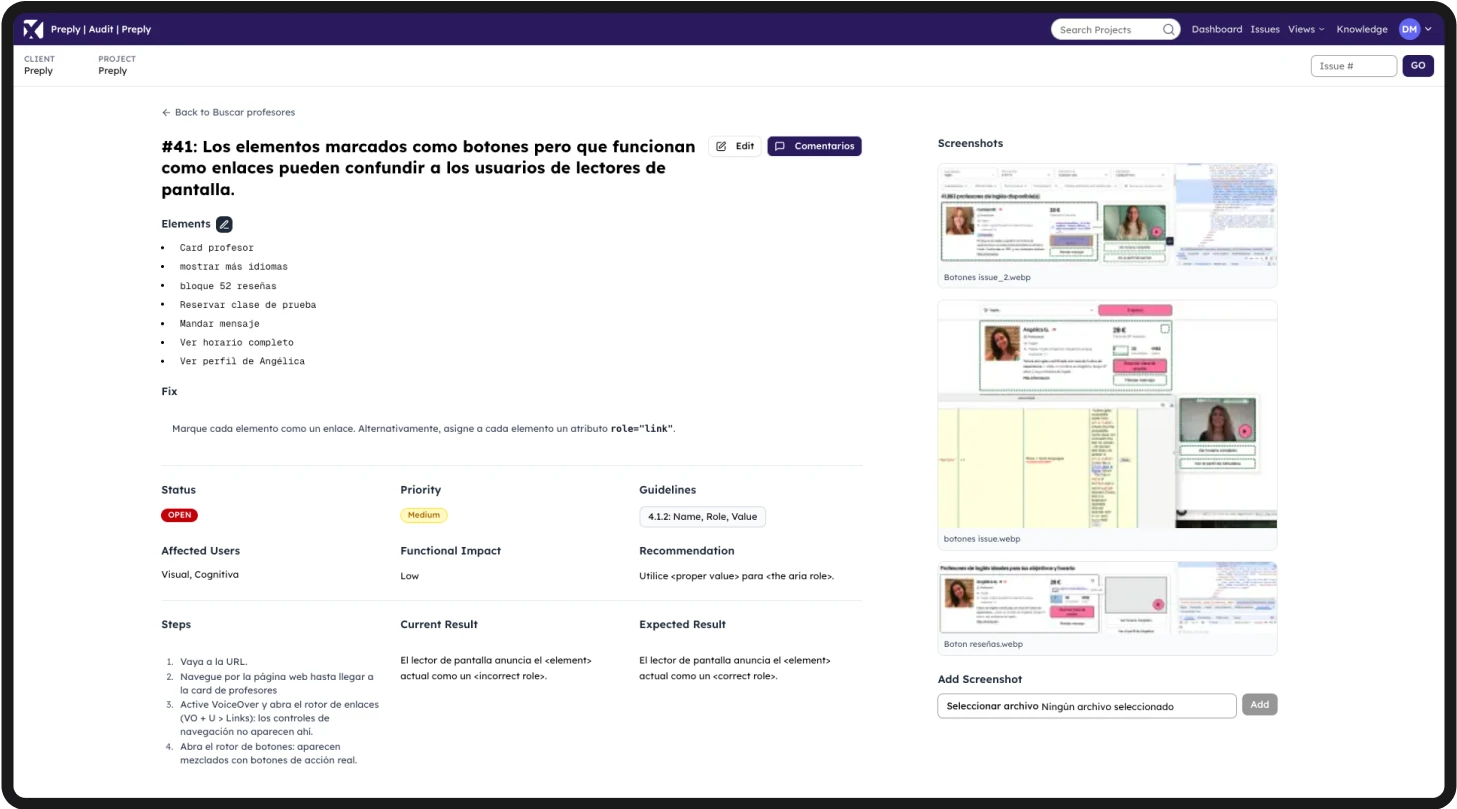Open the Dashboard menu item
This screenshot has width=1457, height=809.
pos(1217,29)
